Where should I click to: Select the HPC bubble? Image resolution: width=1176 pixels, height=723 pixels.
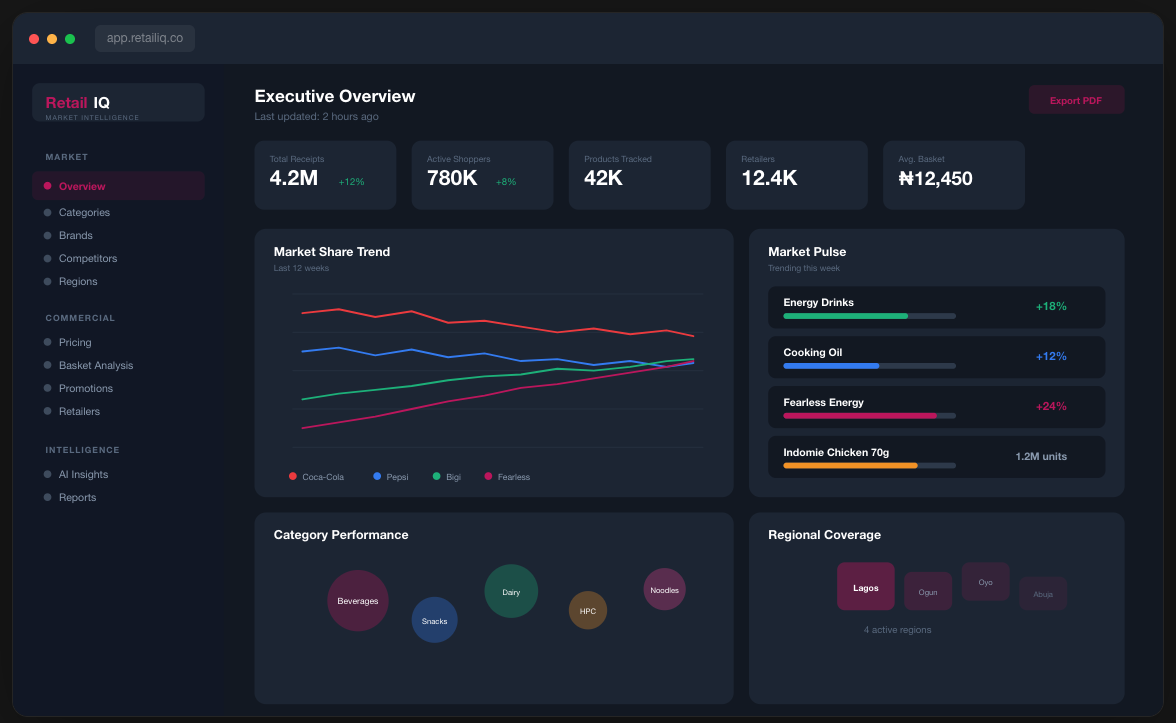click(x=588, y=610)
